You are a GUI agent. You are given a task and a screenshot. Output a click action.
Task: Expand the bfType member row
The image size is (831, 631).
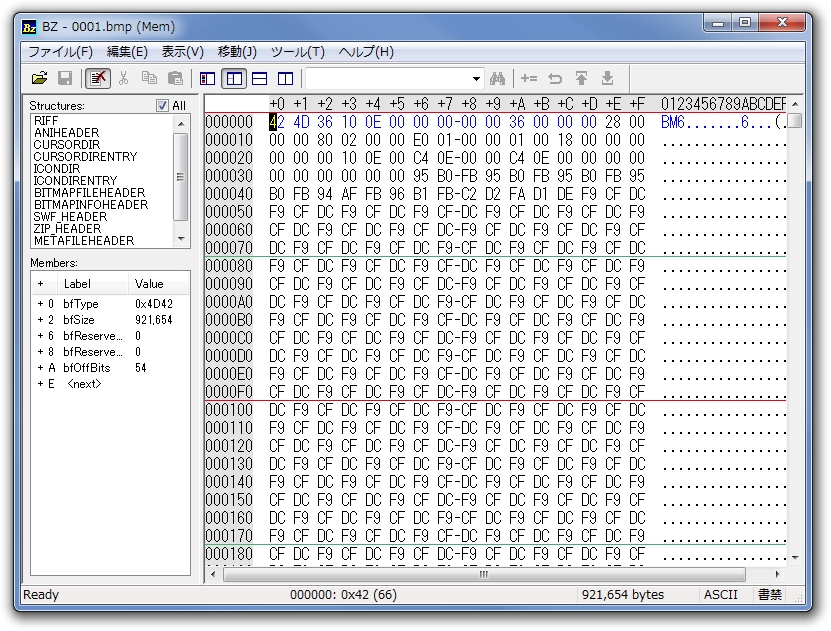coord(42,303)
